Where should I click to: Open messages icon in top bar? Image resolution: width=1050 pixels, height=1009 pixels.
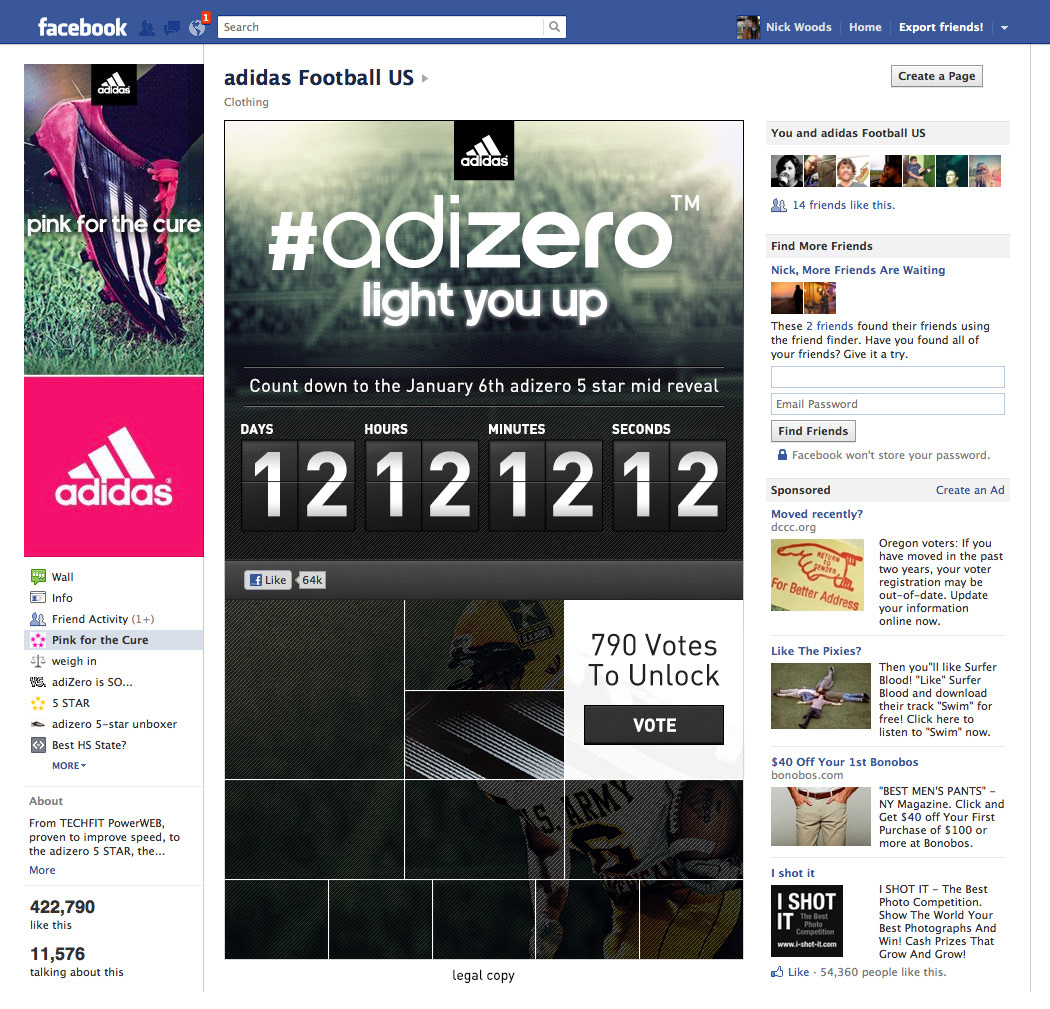pos(172,28)
